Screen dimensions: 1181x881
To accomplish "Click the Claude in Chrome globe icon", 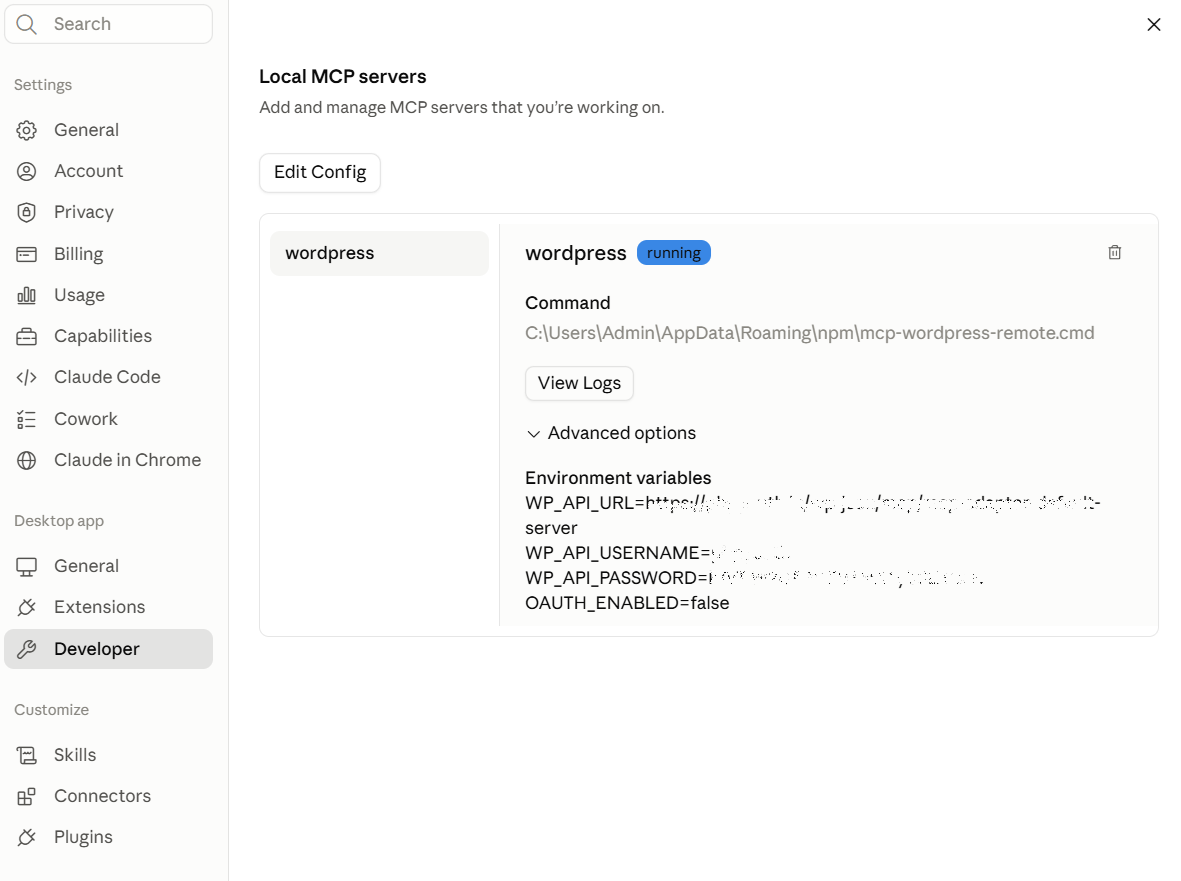I will click(26, 460).
